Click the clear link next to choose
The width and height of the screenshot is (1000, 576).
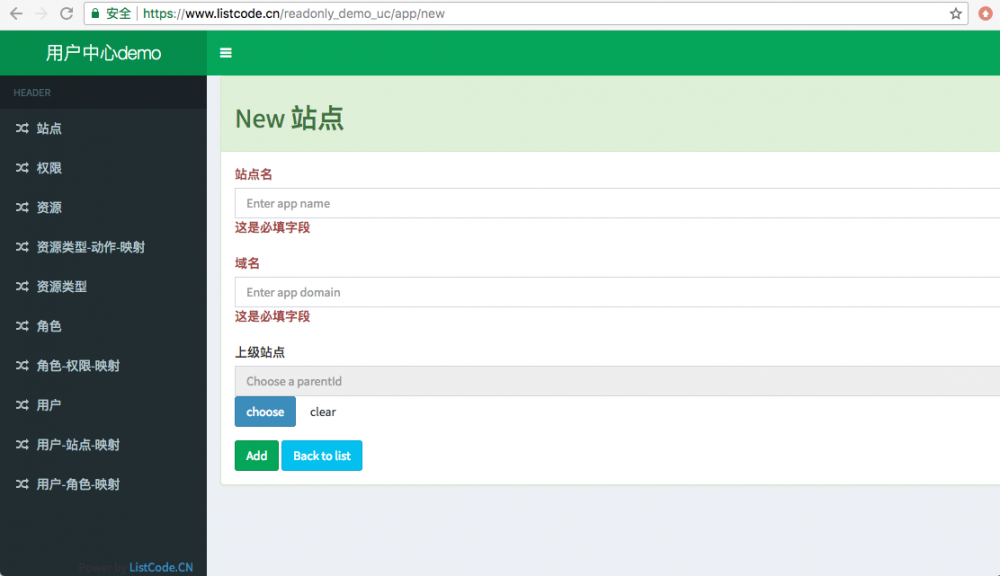pyautogui.click(x=322, y=411)
